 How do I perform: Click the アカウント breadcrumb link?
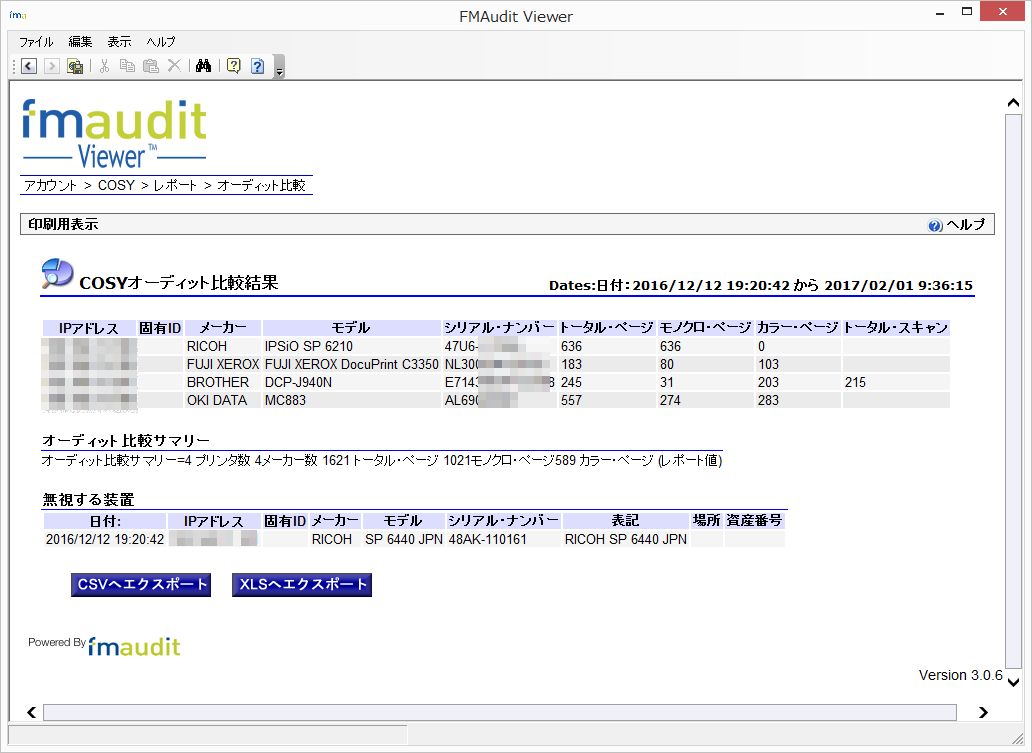[x=51, y=186]
